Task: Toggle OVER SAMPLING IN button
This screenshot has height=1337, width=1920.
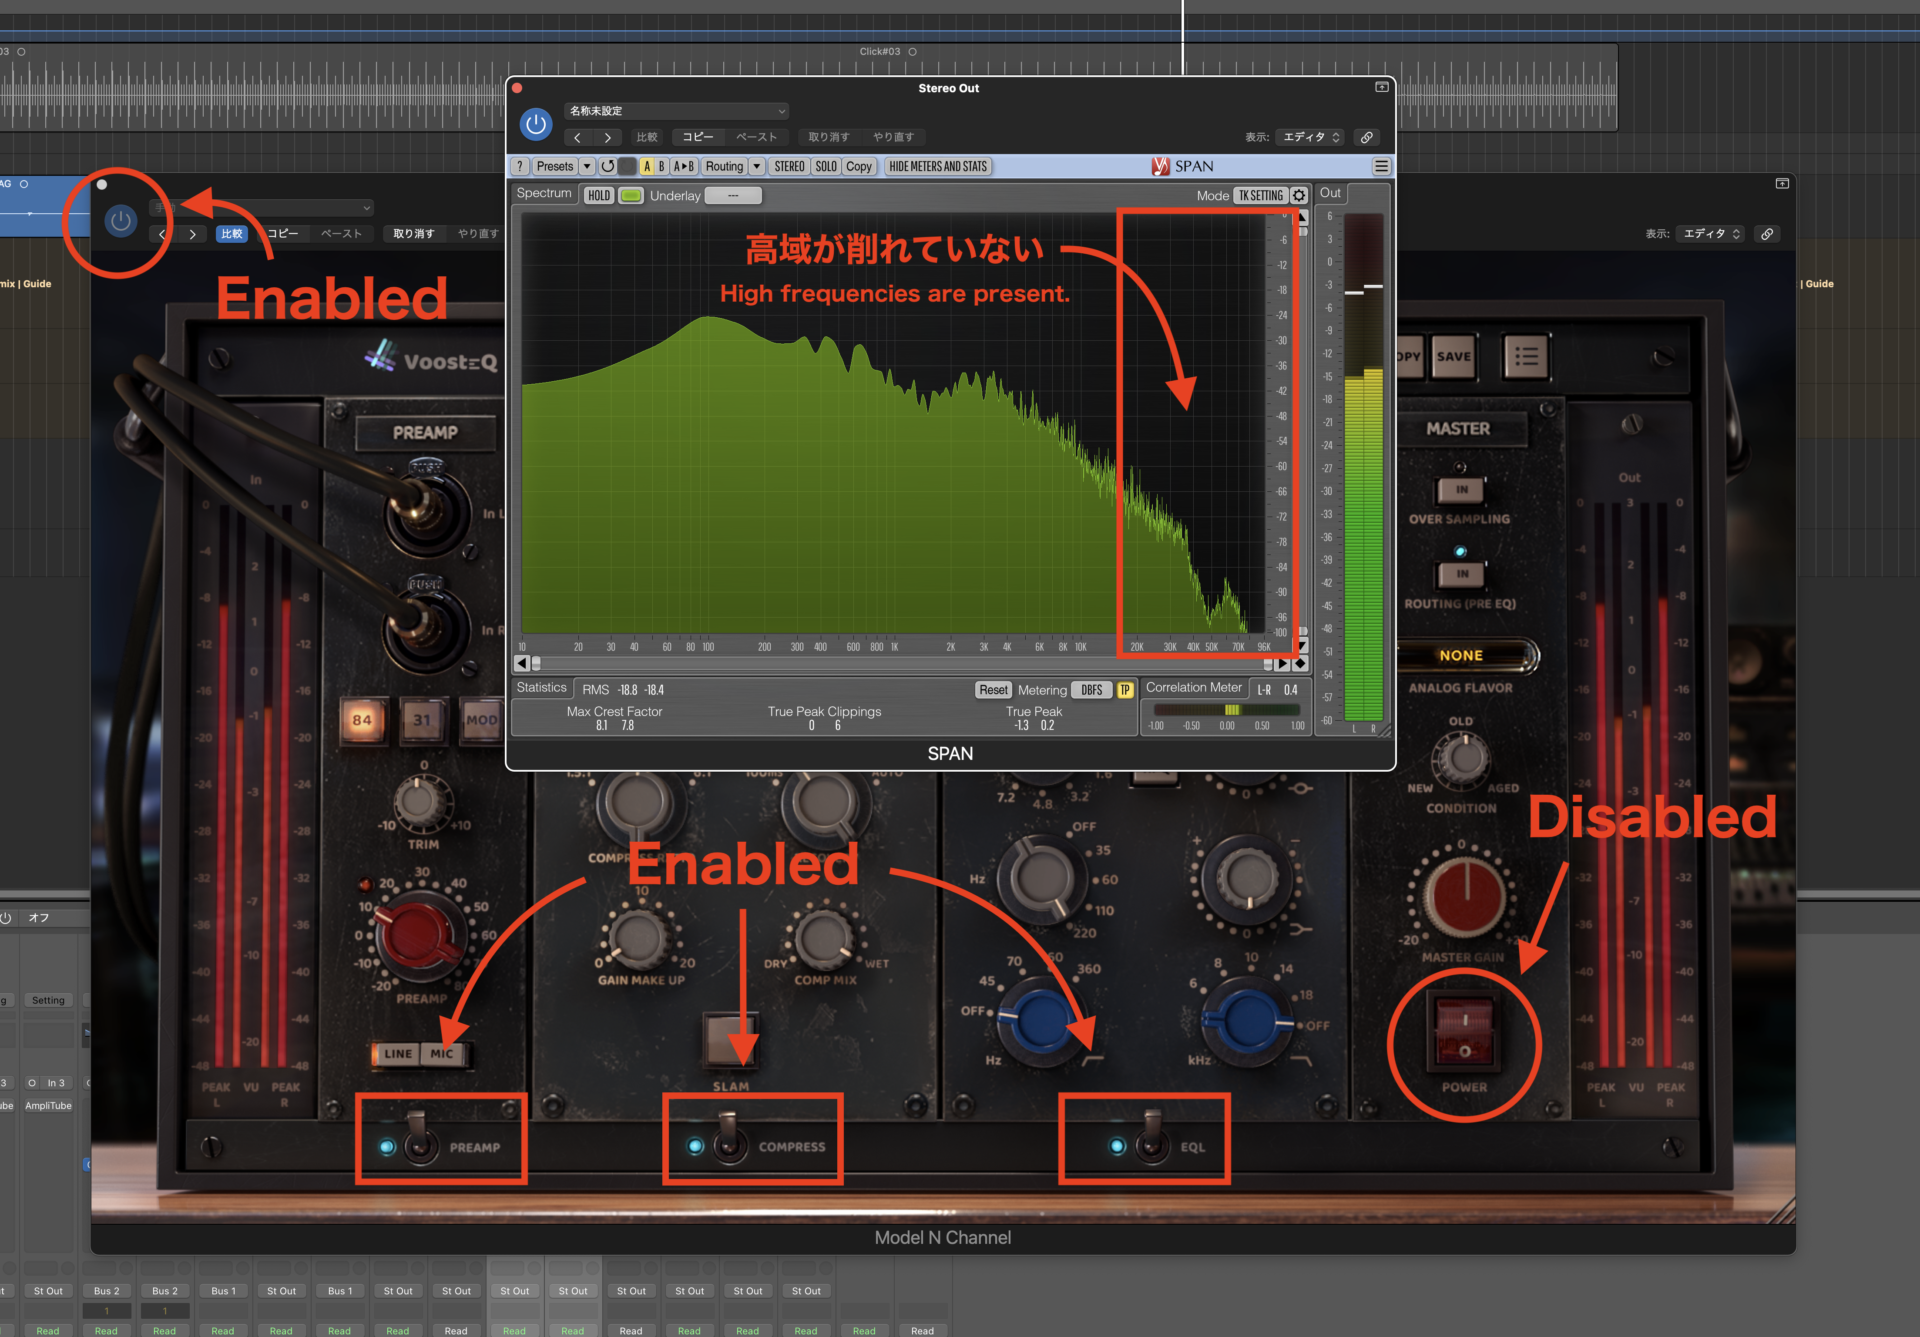Action: 1461,490
